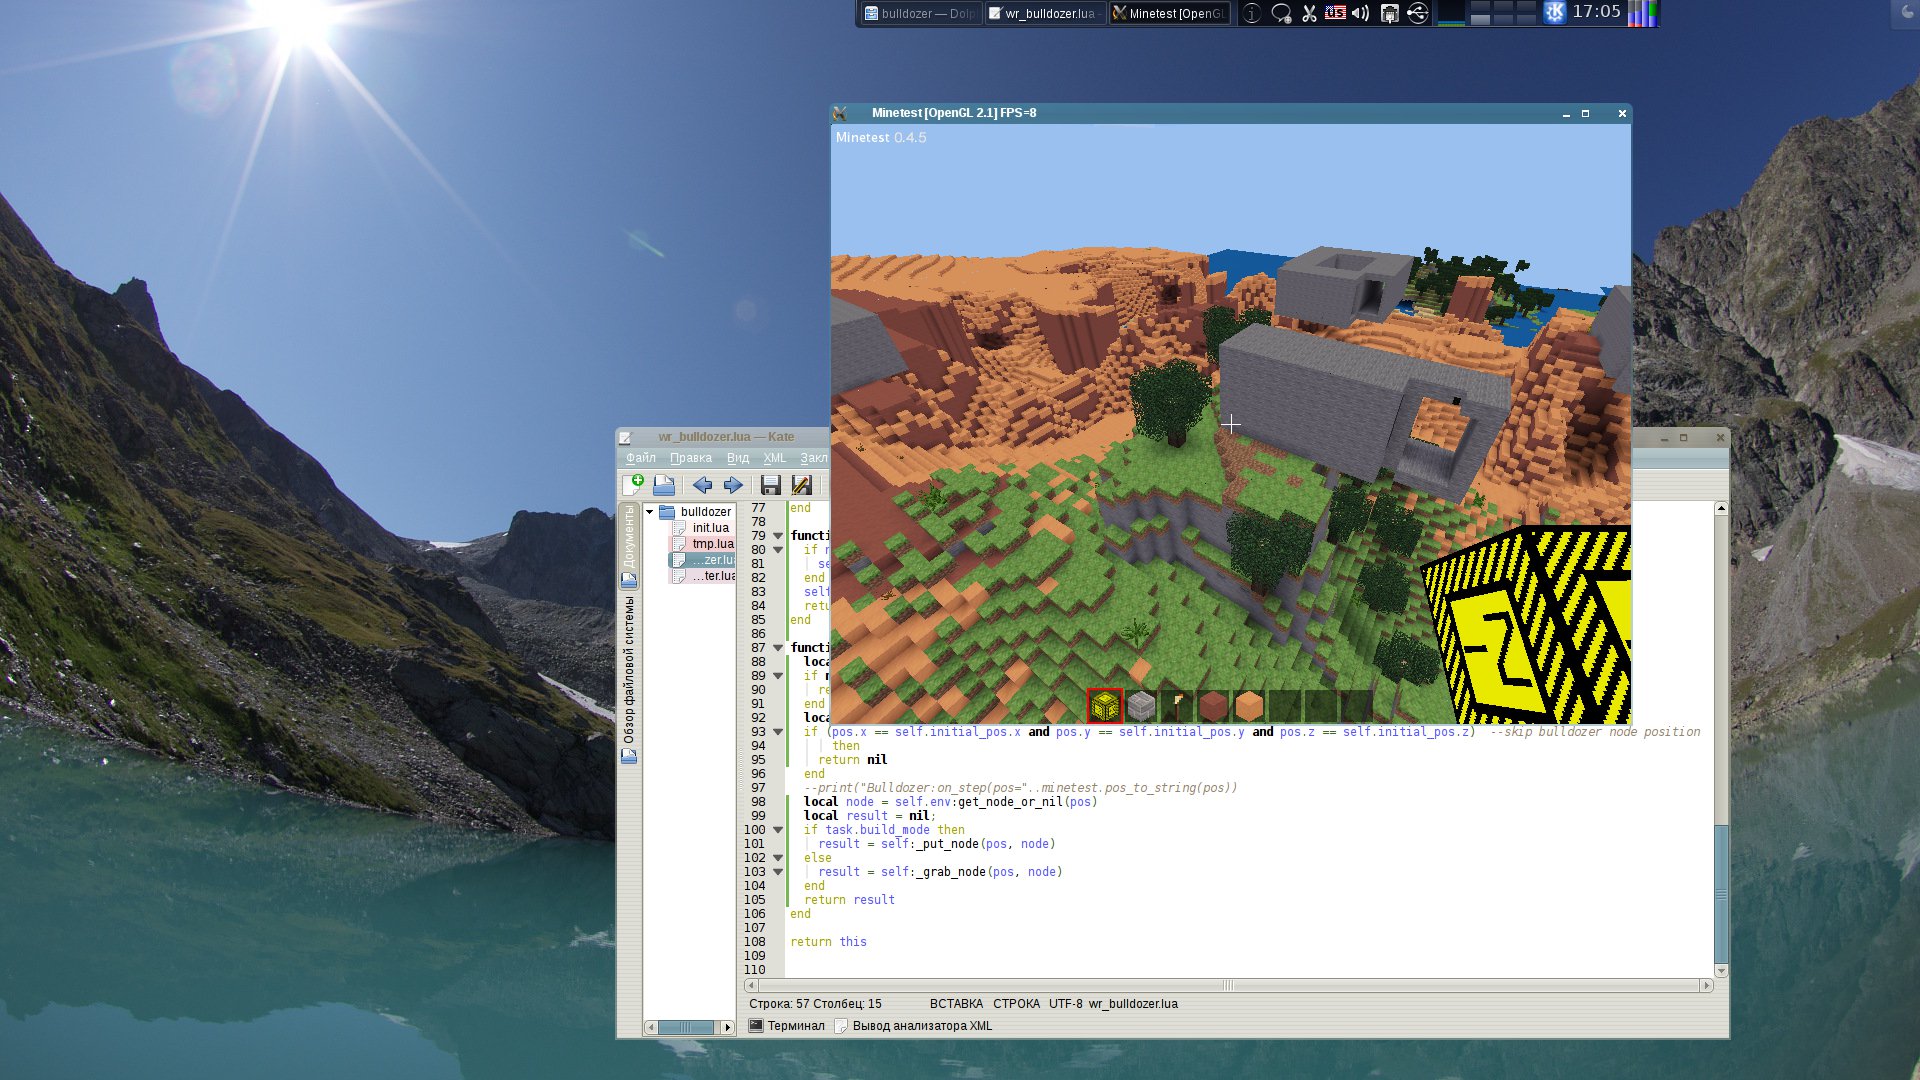The width and height of the screenshot is (1920, 1080).
Task: Open tmp.lua in the documents list
Action: tap(703, 544)
